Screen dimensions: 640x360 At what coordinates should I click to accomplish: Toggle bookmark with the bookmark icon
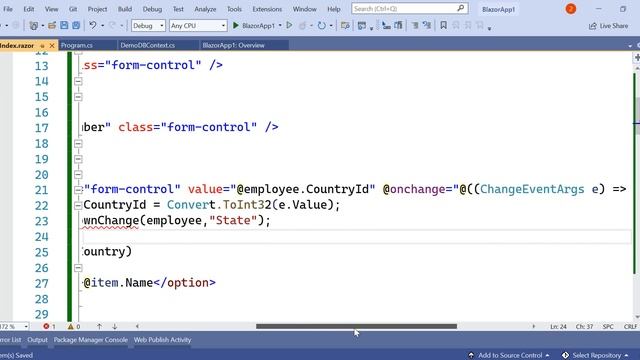click(443, 25)
